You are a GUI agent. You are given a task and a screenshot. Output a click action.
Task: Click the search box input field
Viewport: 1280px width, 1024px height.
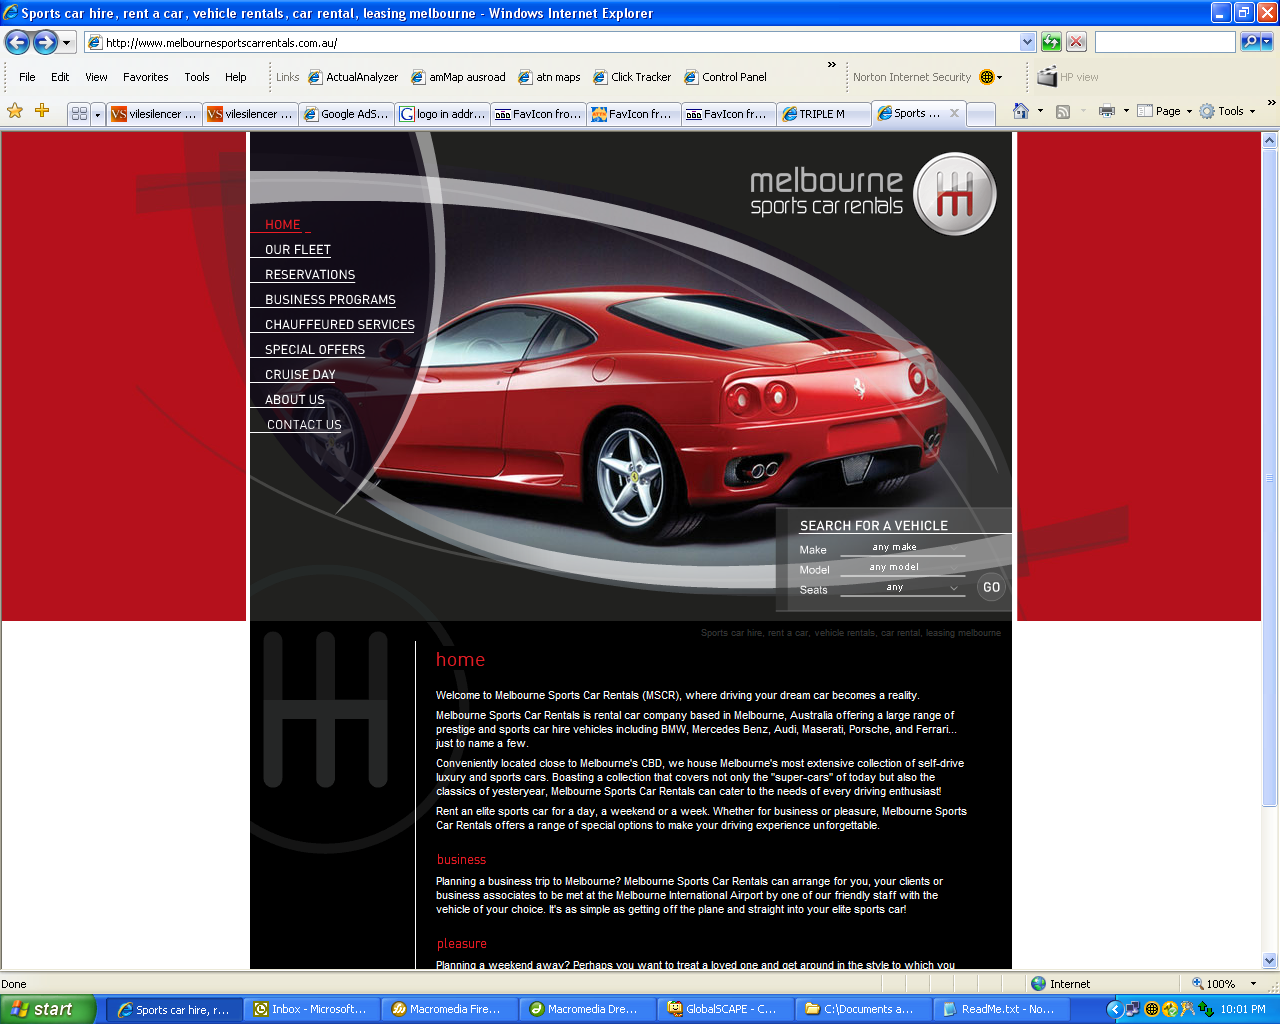1165,42
